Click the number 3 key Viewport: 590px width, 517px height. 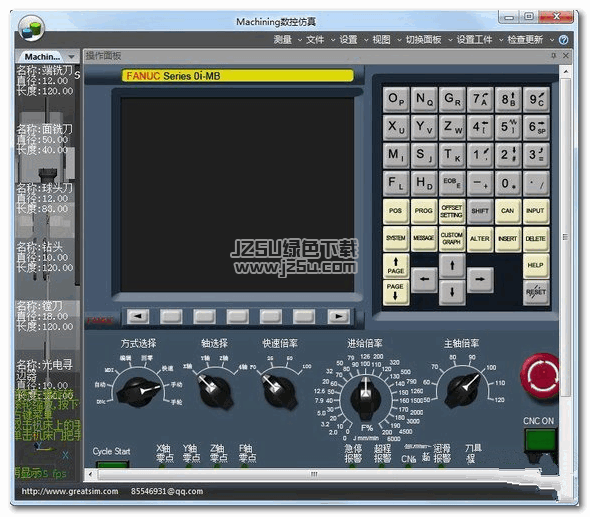[x=536, y=155]
